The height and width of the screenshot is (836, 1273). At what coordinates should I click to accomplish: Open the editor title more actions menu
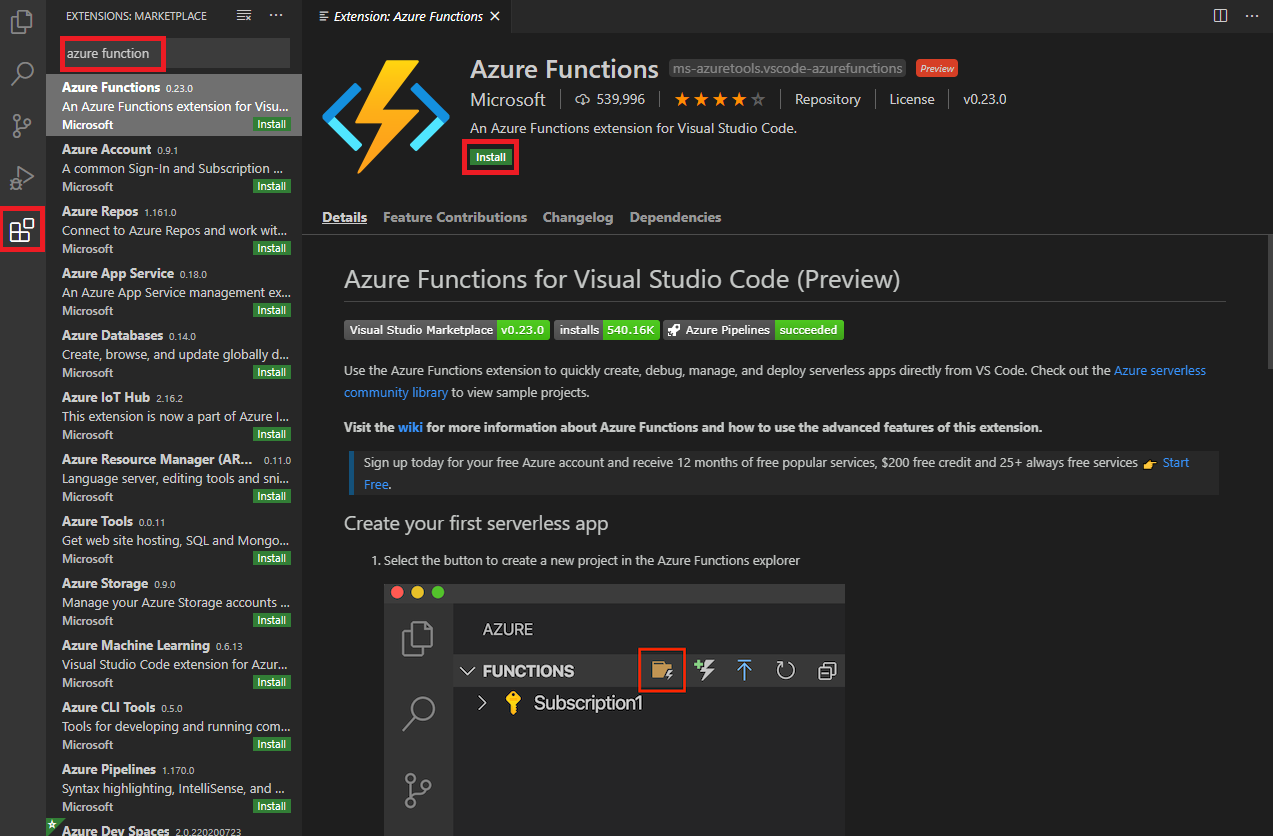tap(1252, 16)
